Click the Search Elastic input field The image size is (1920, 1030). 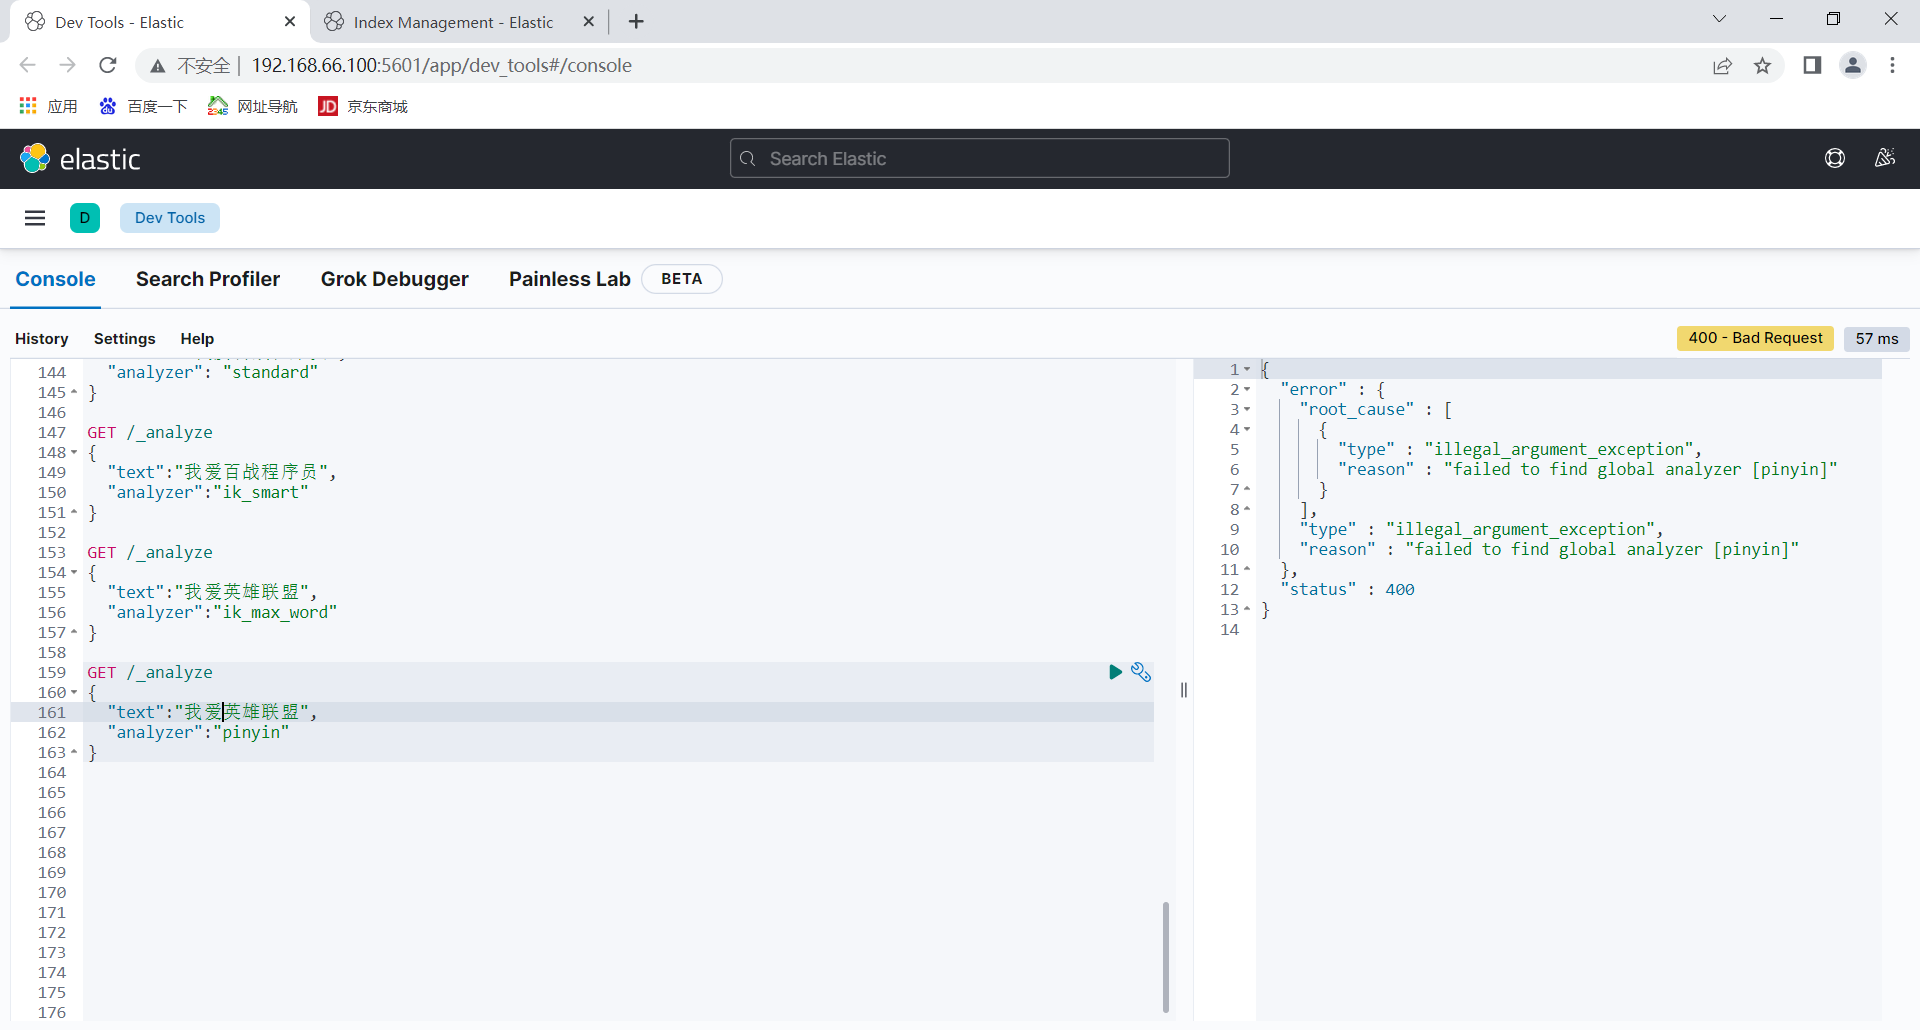[980, 158]
